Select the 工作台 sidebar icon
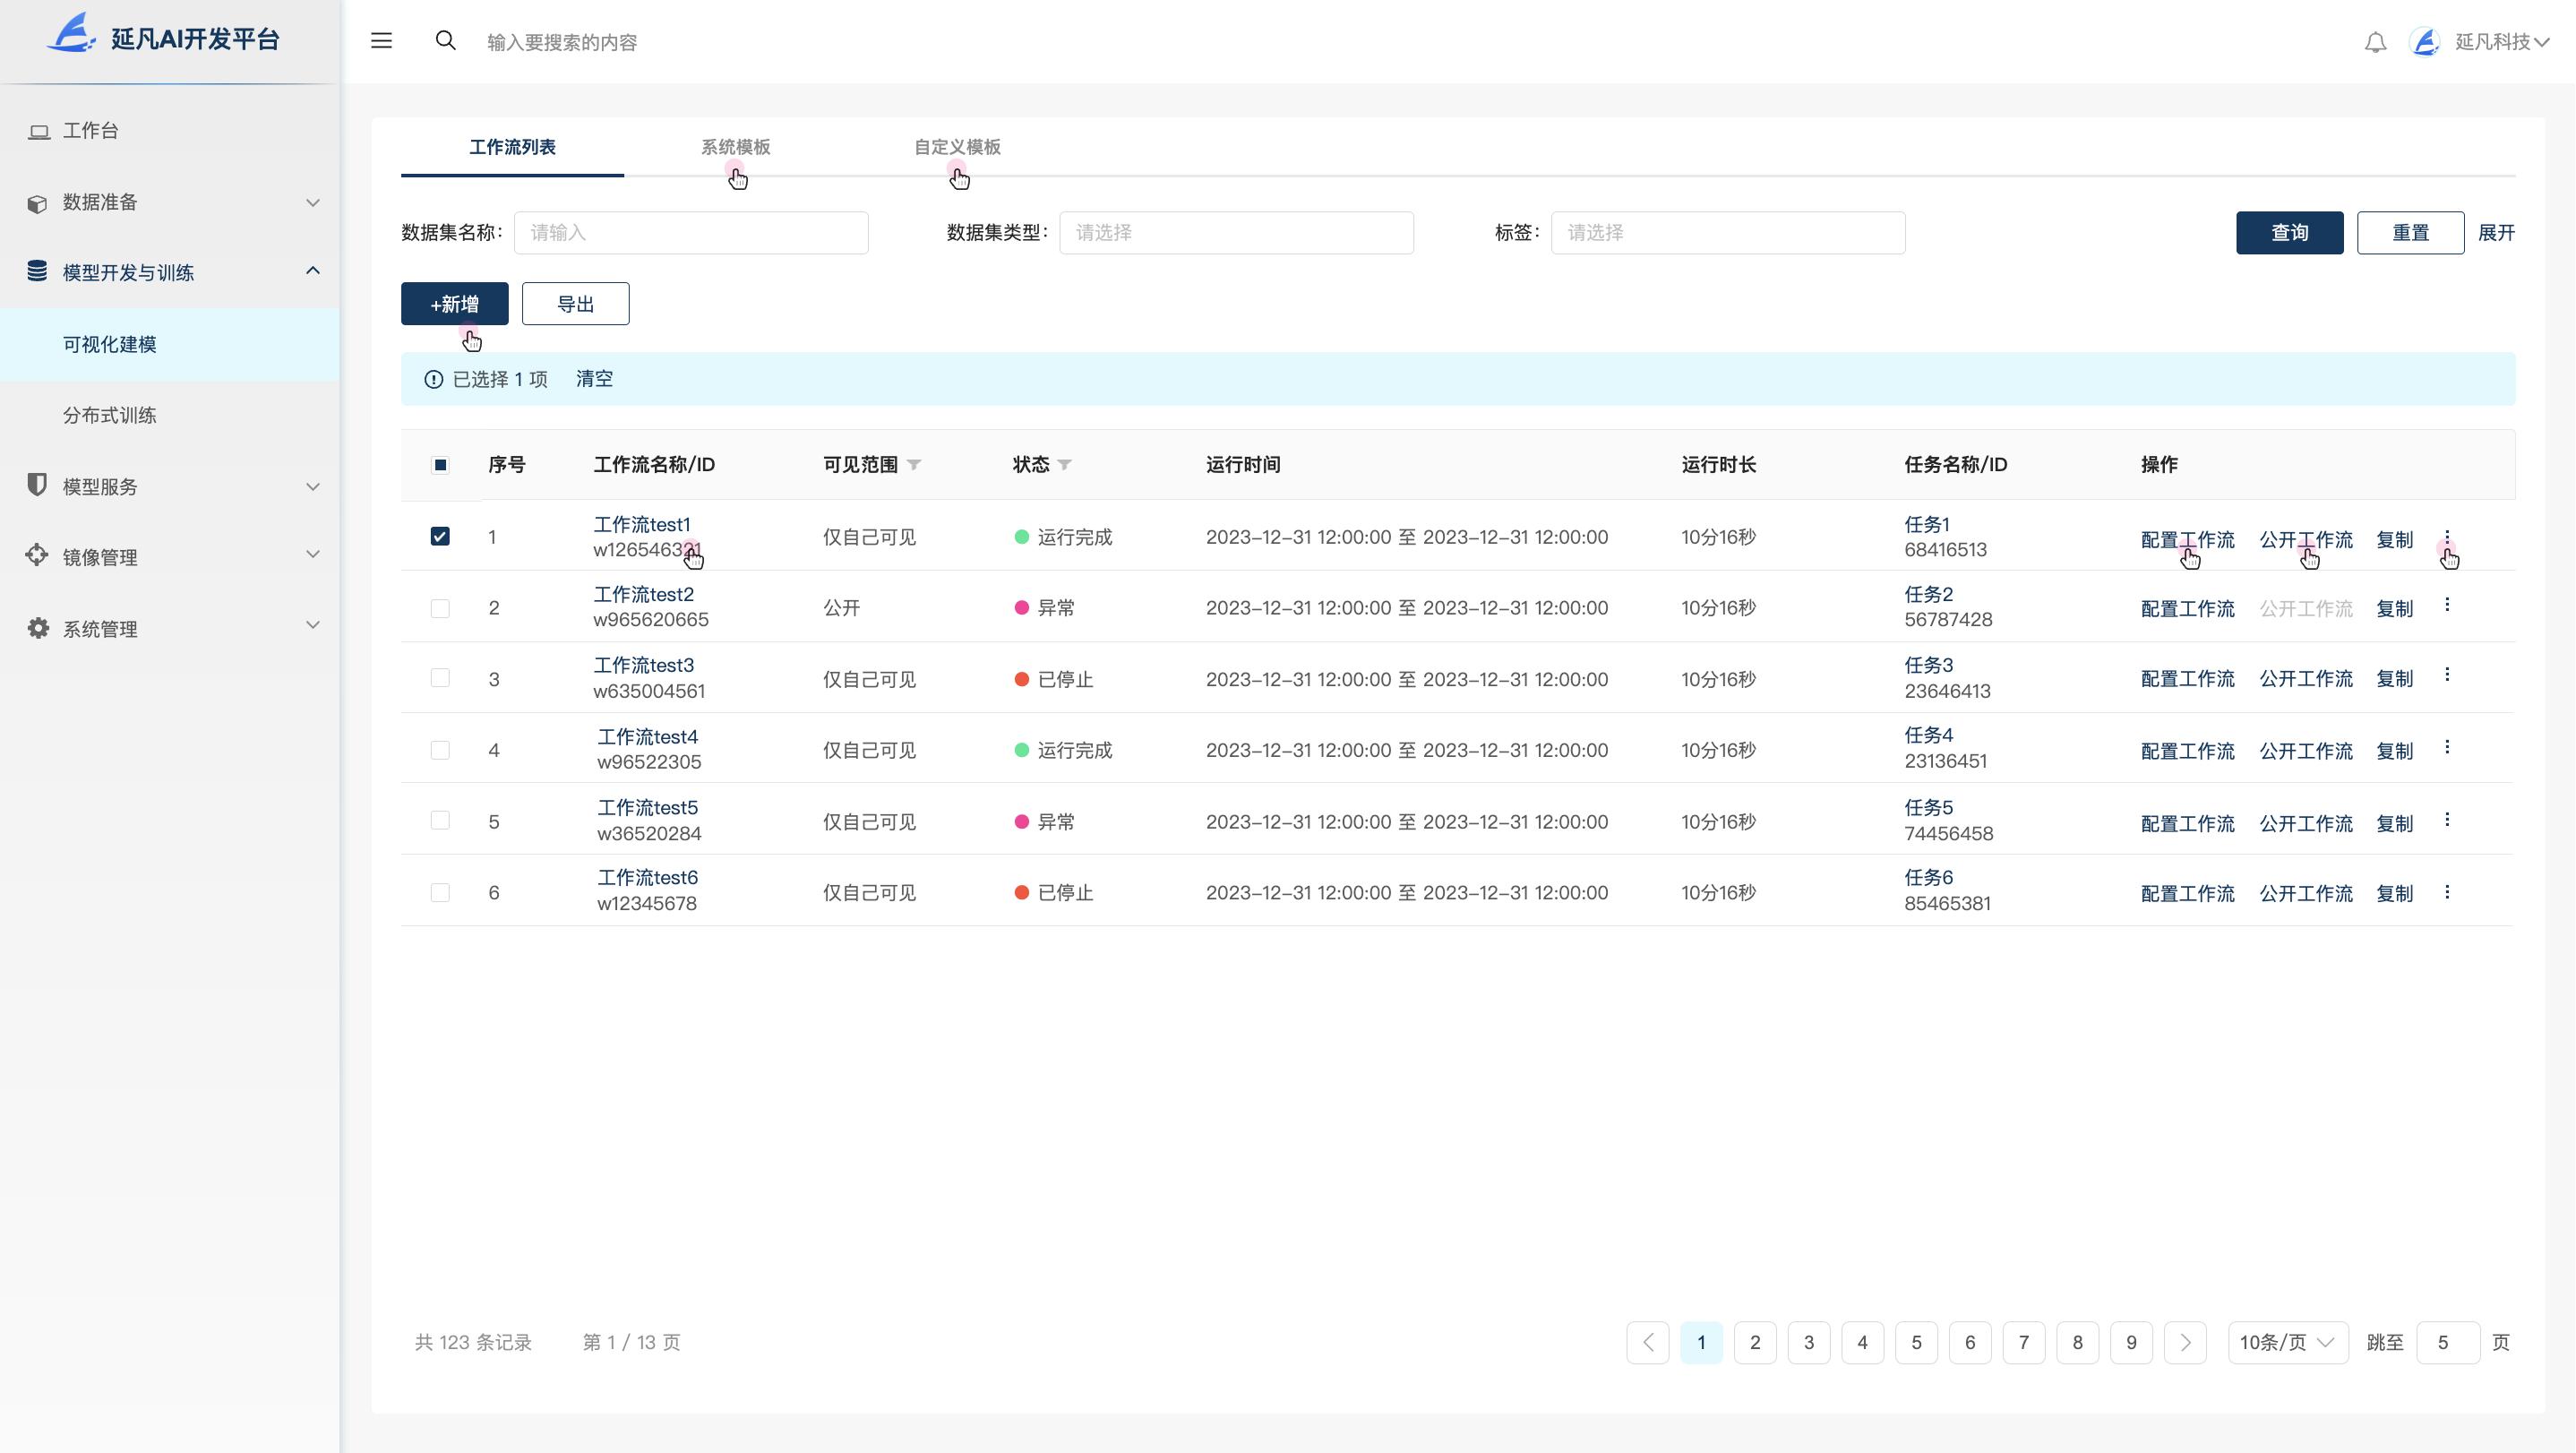Screen dimensions: 2576x1453 [38, 130]
